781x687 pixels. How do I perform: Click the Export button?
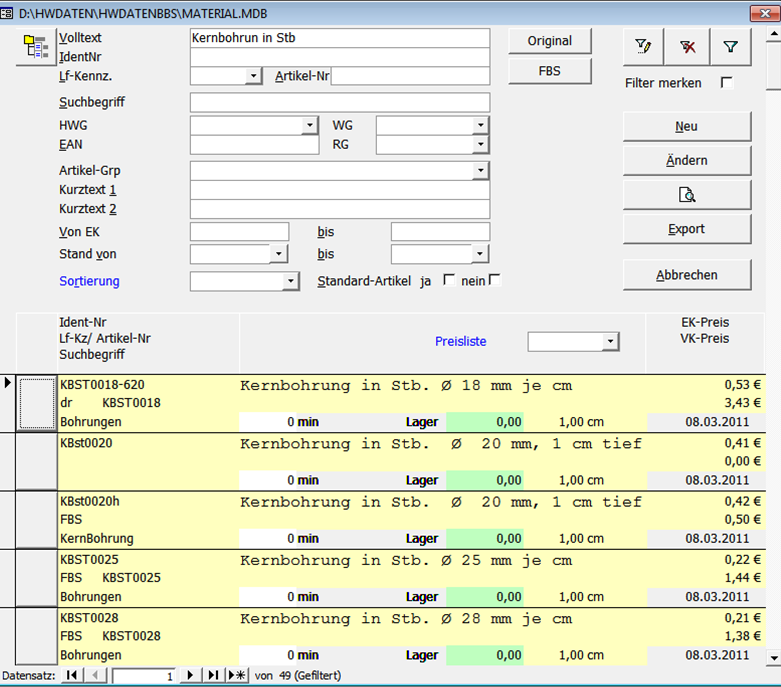[x=687, y=229]
